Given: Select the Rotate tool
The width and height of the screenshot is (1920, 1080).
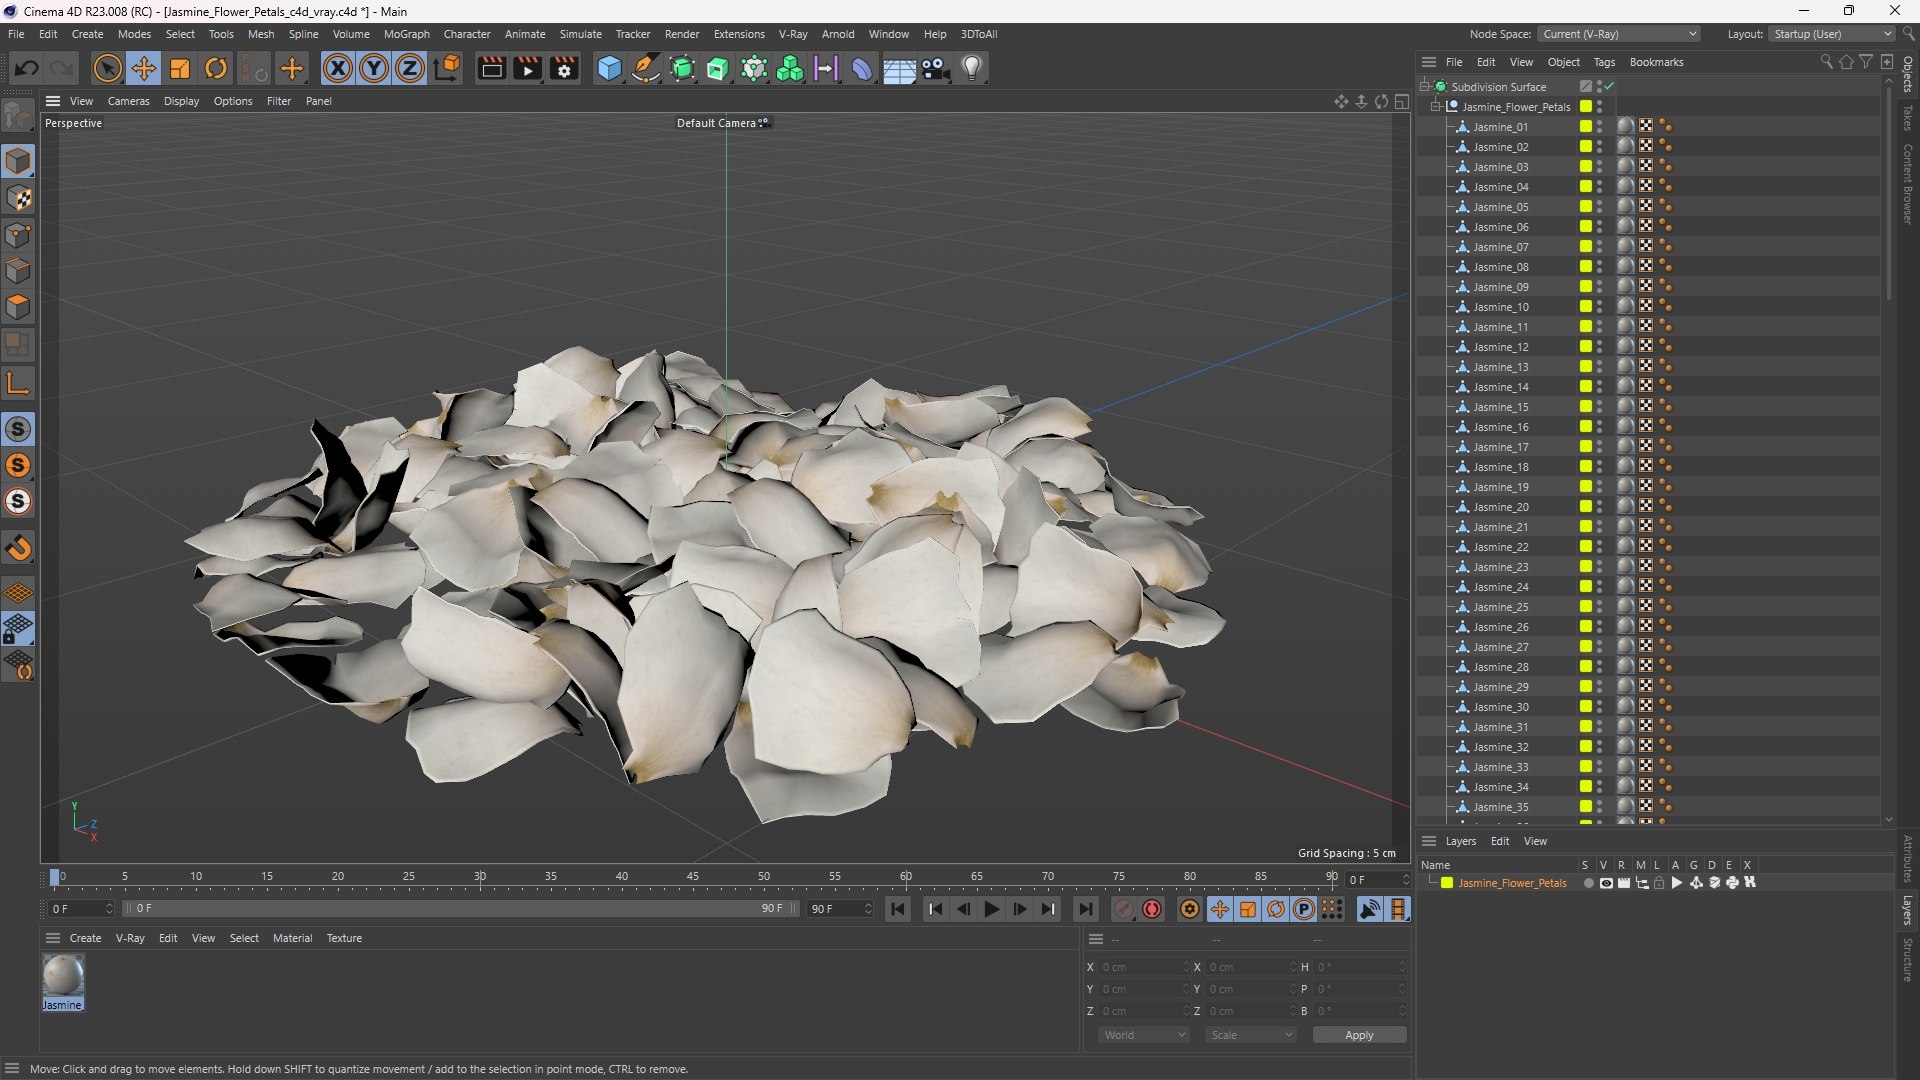Looking at the screenshot, I should pyautogui.click(x=216, y=68).
